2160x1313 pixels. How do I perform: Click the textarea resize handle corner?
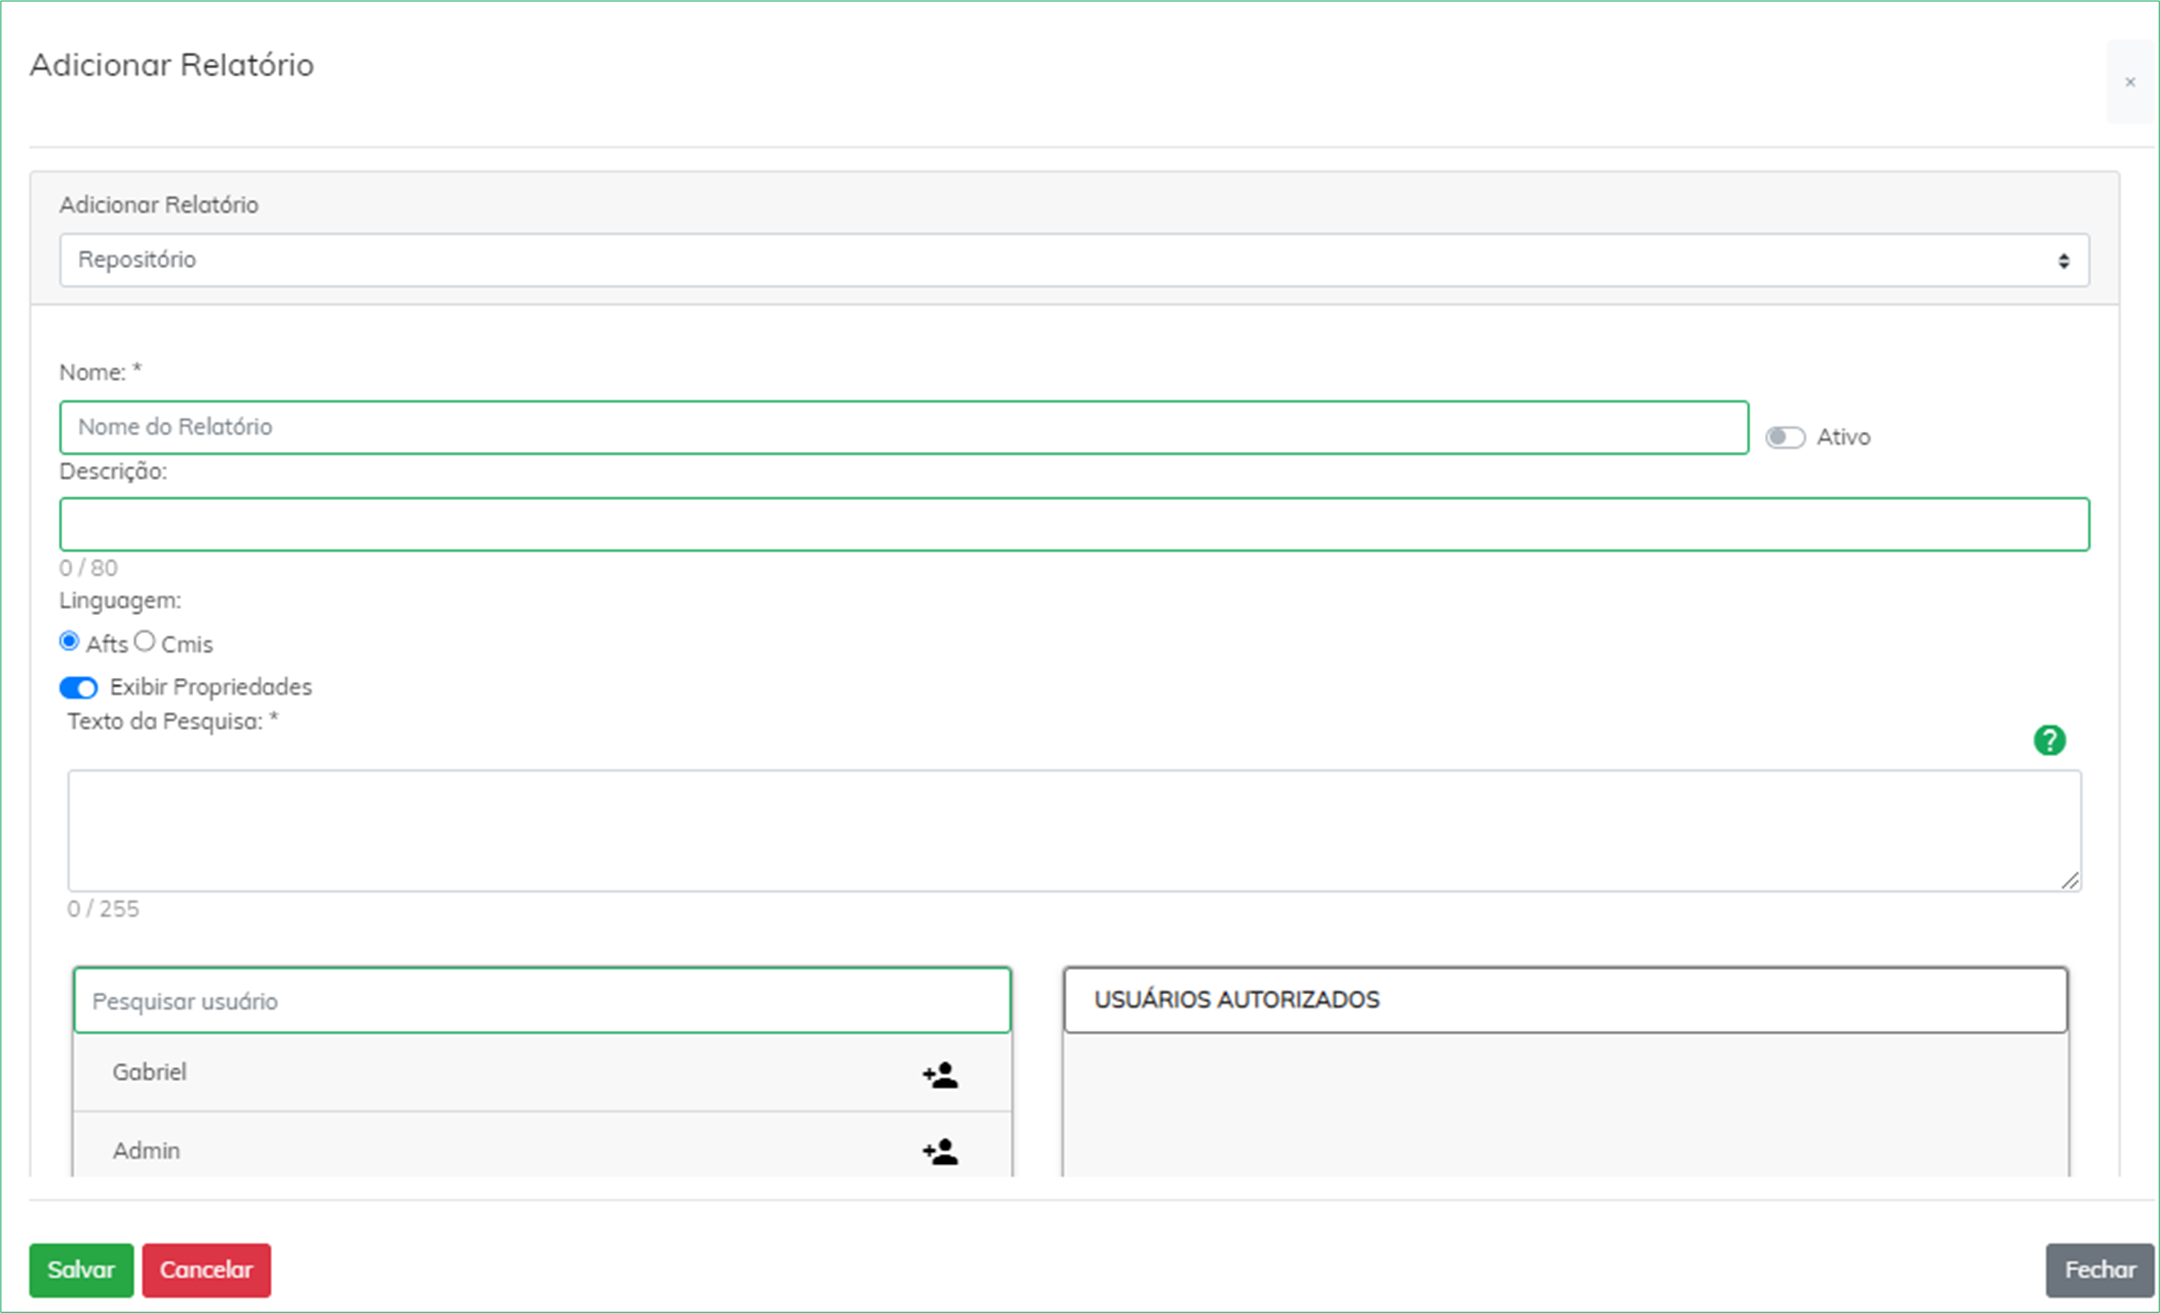[x=2070, y=880]
